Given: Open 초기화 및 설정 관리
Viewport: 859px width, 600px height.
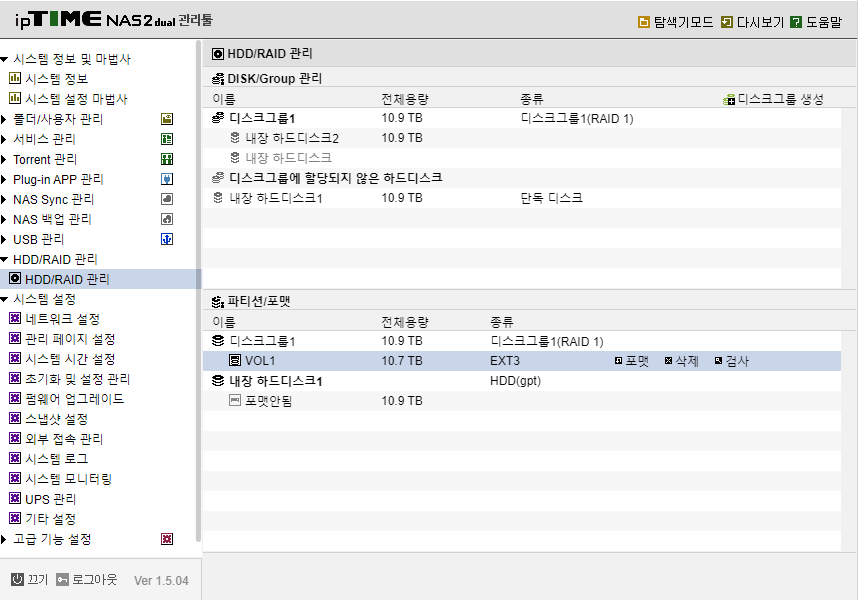Looking at the screenshot, I should click(77, 379).
